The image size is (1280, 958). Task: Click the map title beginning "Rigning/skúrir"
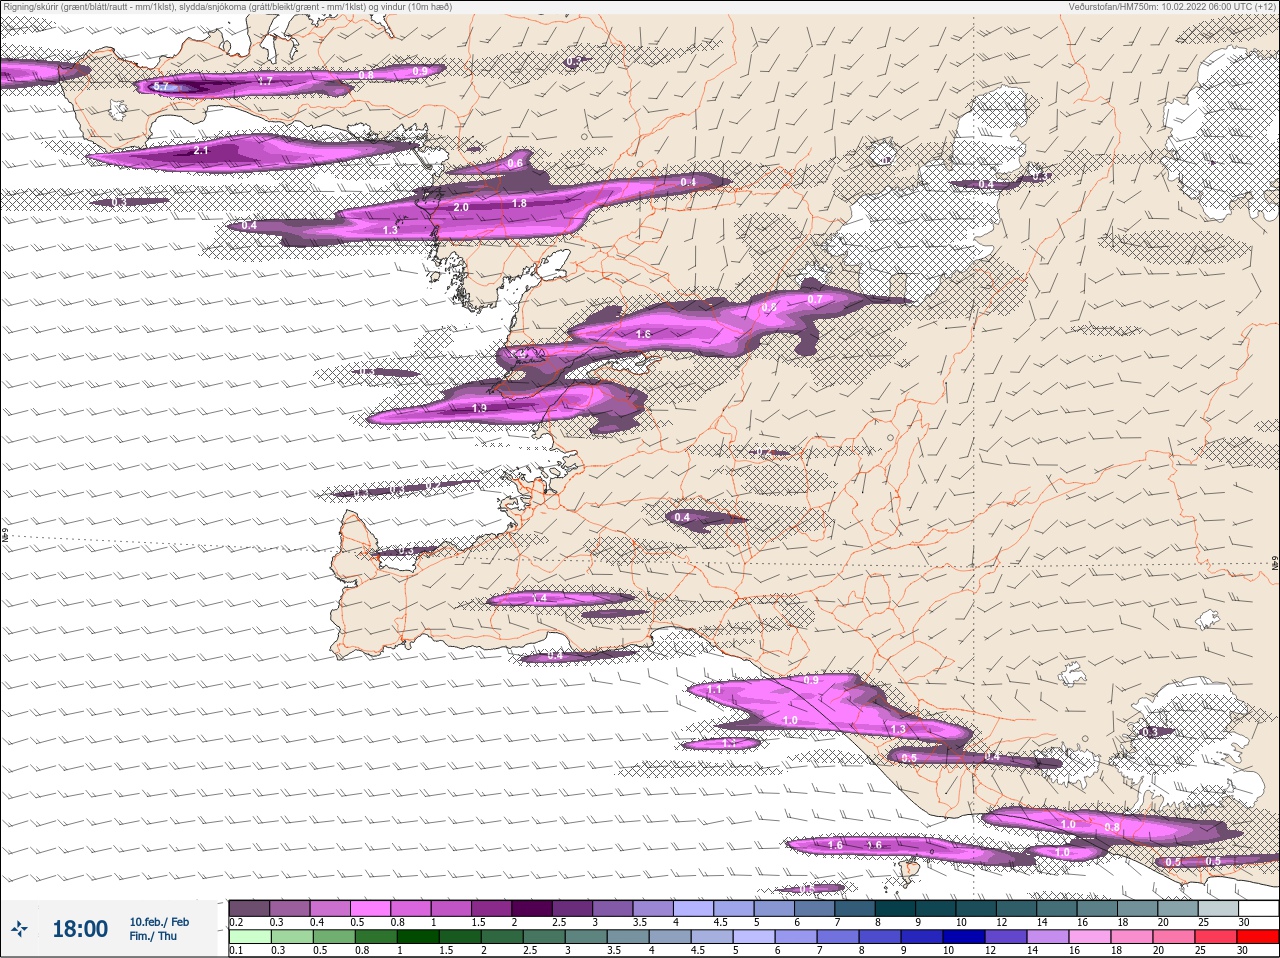coord(228,7)
